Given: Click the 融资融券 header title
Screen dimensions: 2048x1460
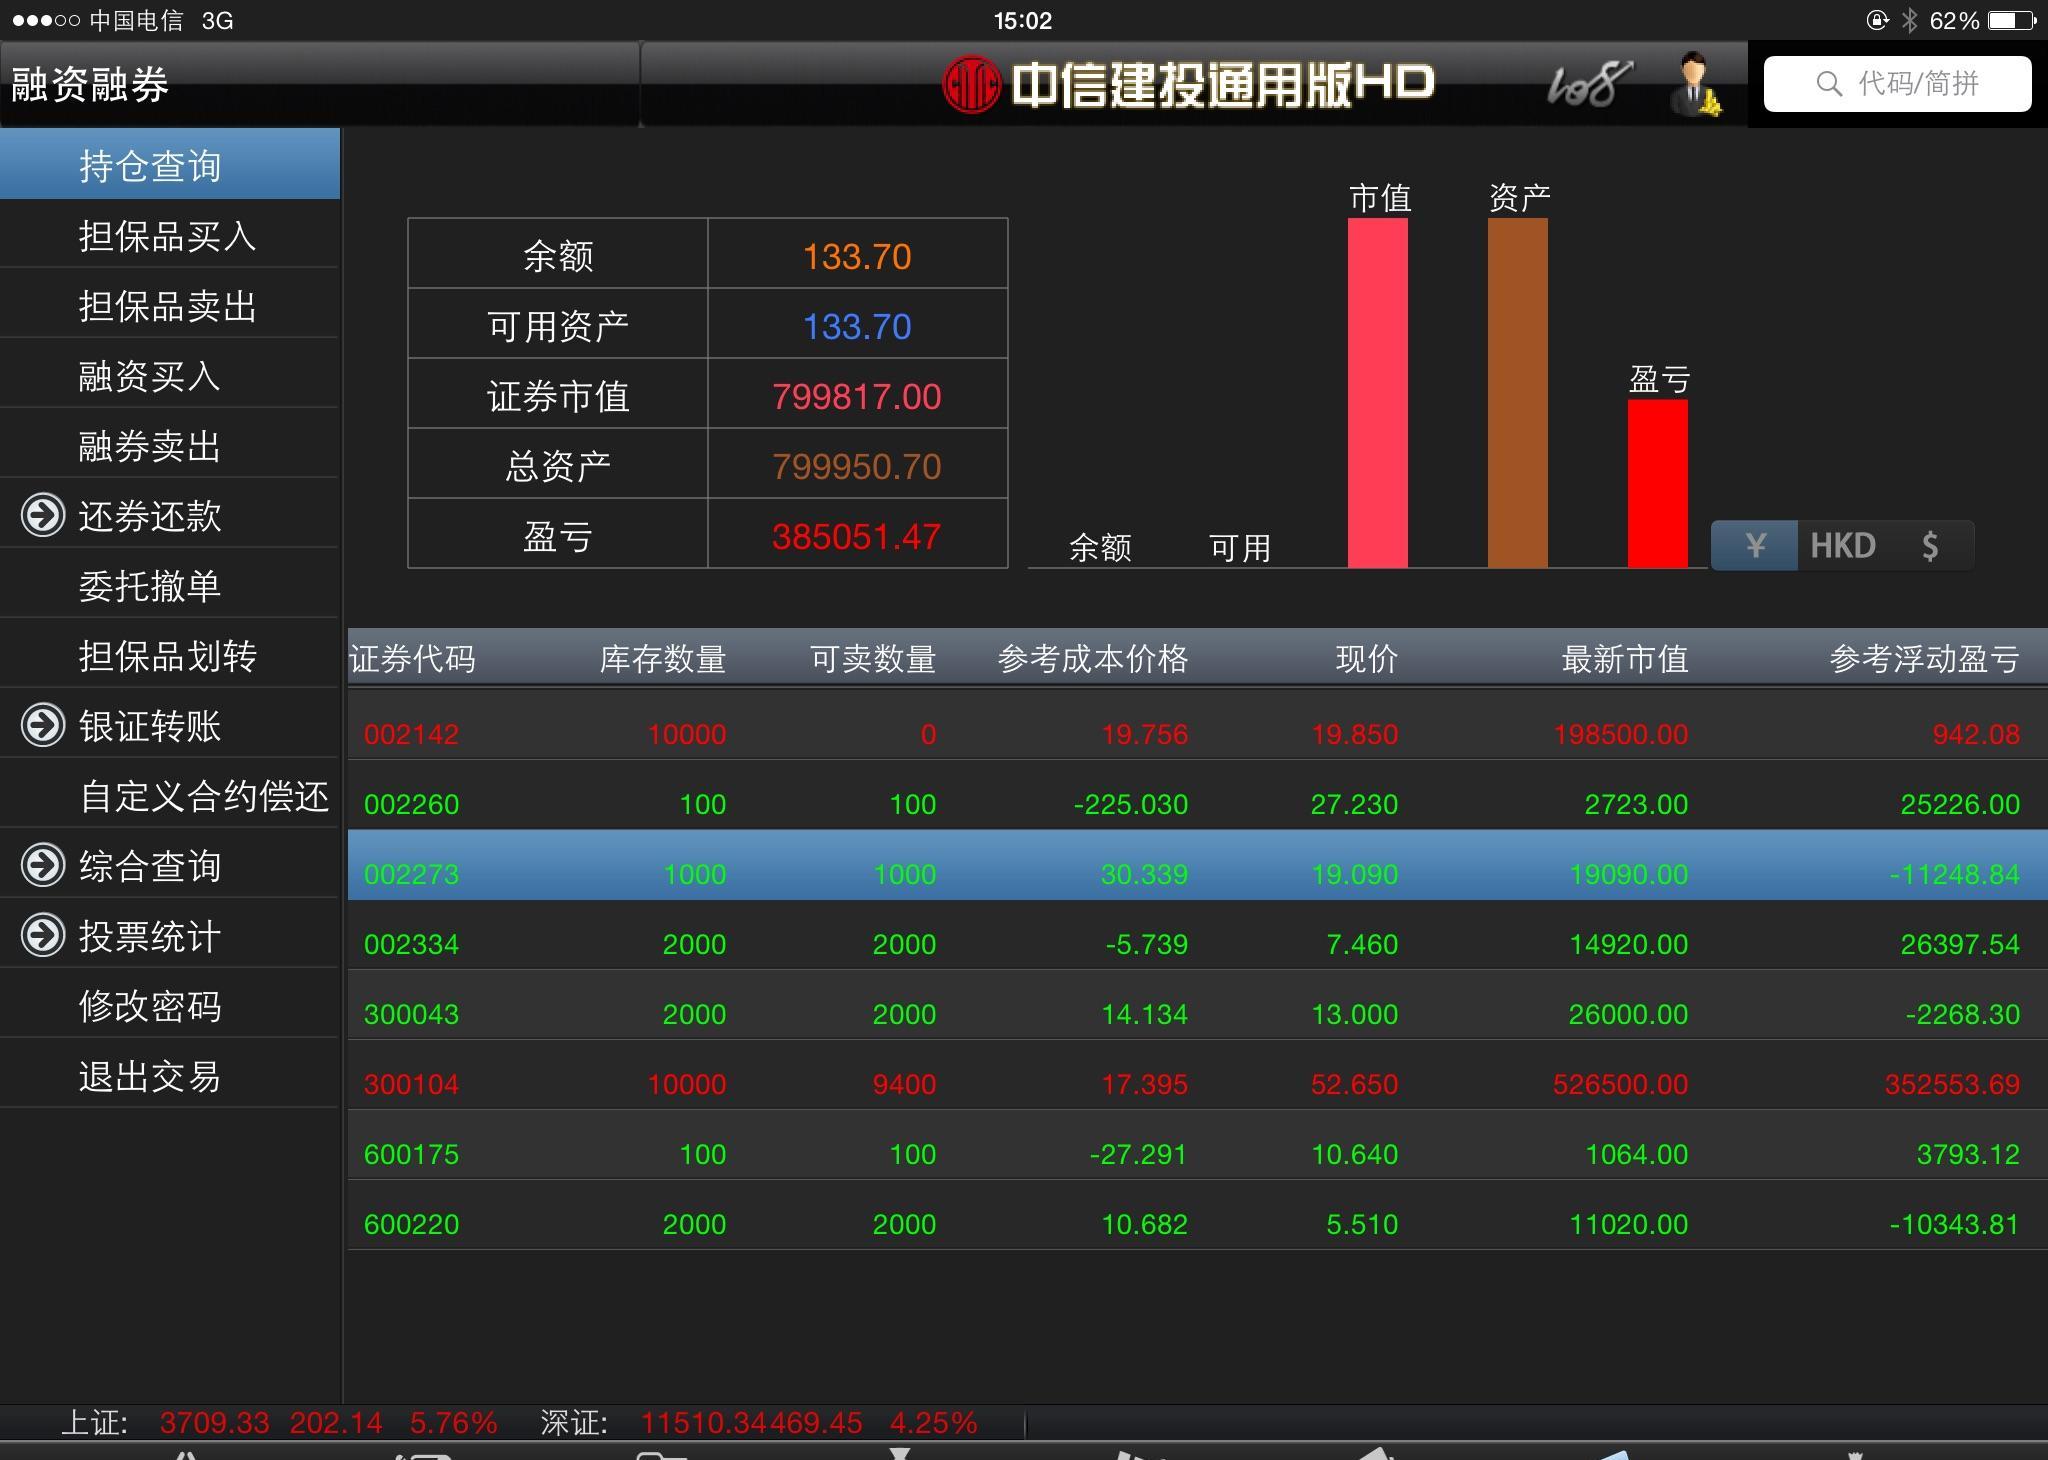Looking at the screenshot, I should coord(90,85).
